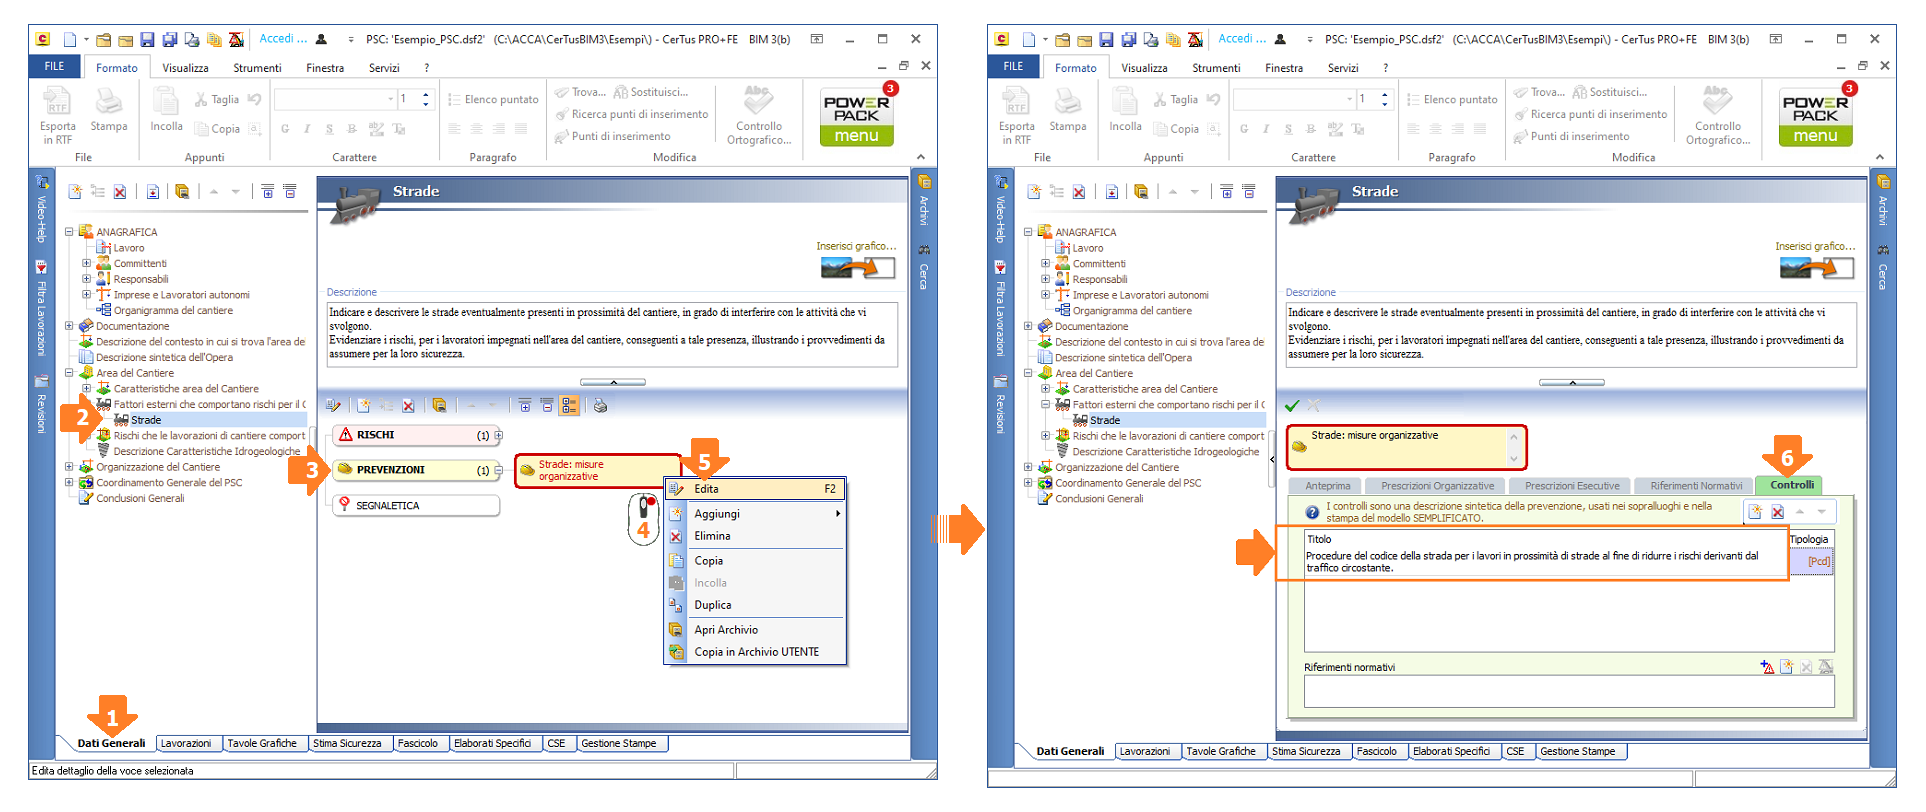This screenshot has height=812, width=1926.
Task: Expand Committenti in the left window tree
Action: 87,264
